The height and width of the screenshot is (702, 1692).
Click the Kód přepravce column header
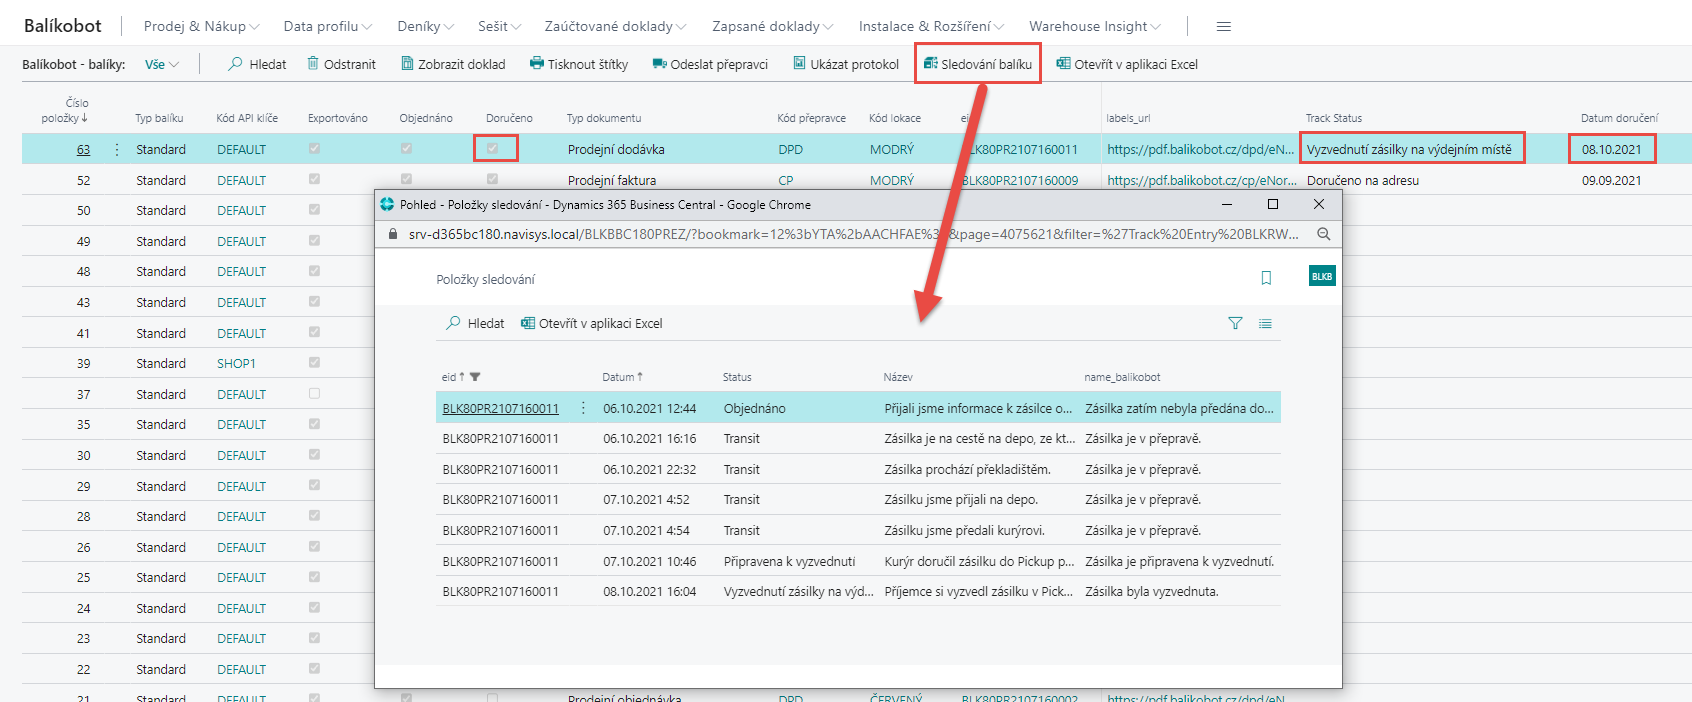(811, 118)
